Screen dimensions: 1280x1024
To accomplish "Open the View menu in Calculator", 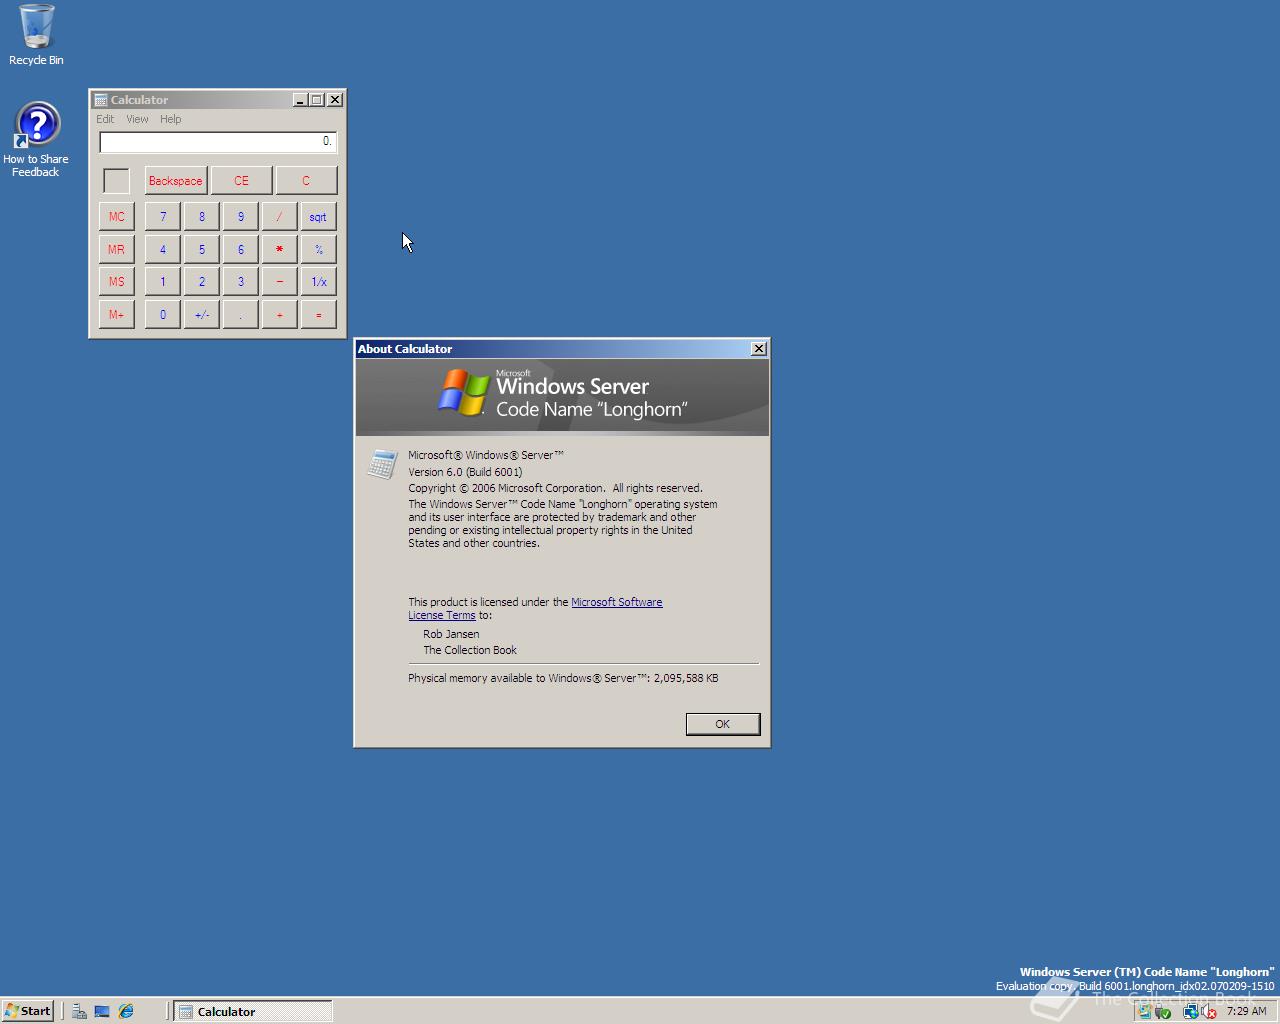I will tap(137, 119).
